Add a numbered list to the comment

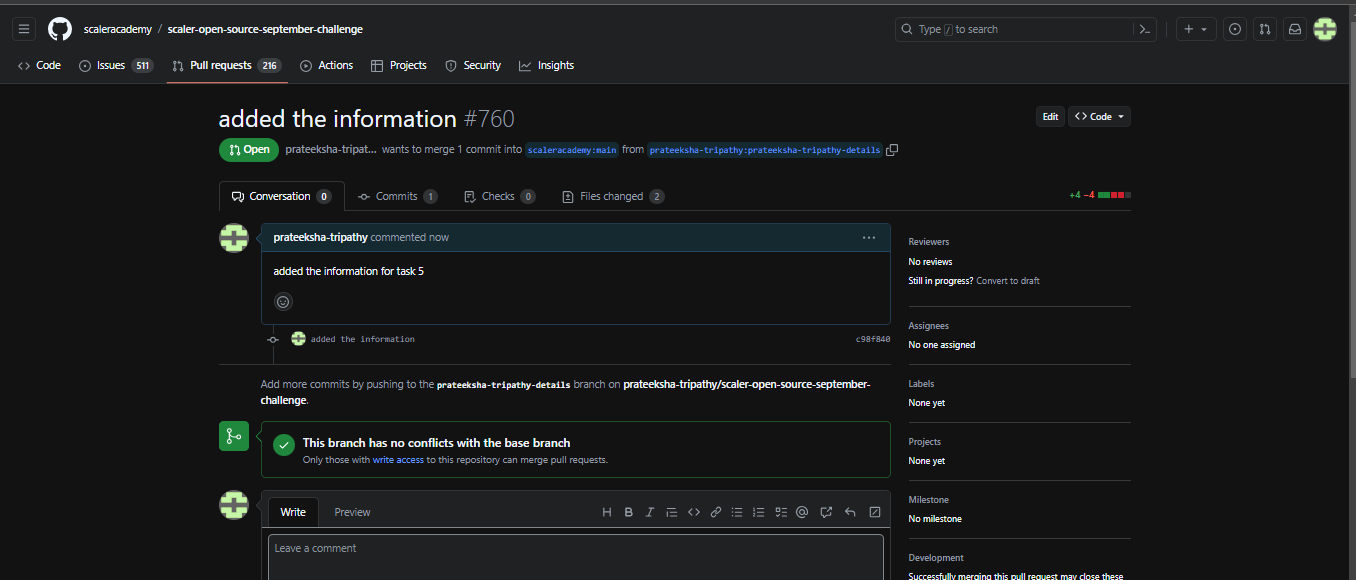coord(758,511)
